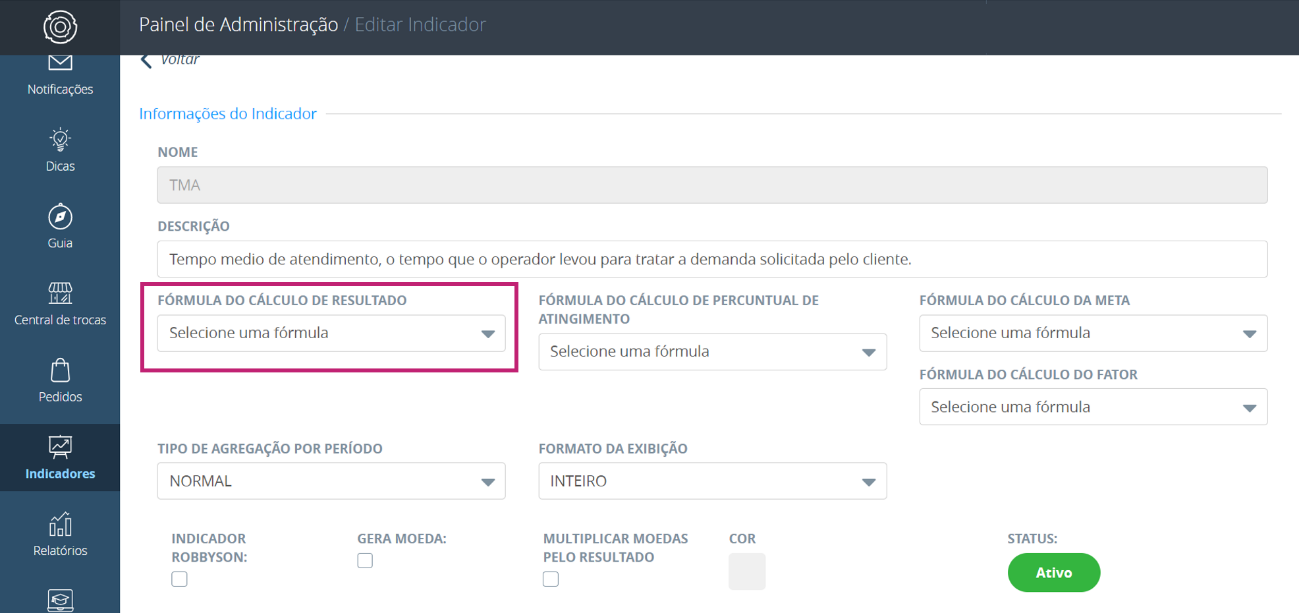The image size is (1299, 613).
Task: Click the graduation cap sidebar icon
Action: (x=60, y=600)
